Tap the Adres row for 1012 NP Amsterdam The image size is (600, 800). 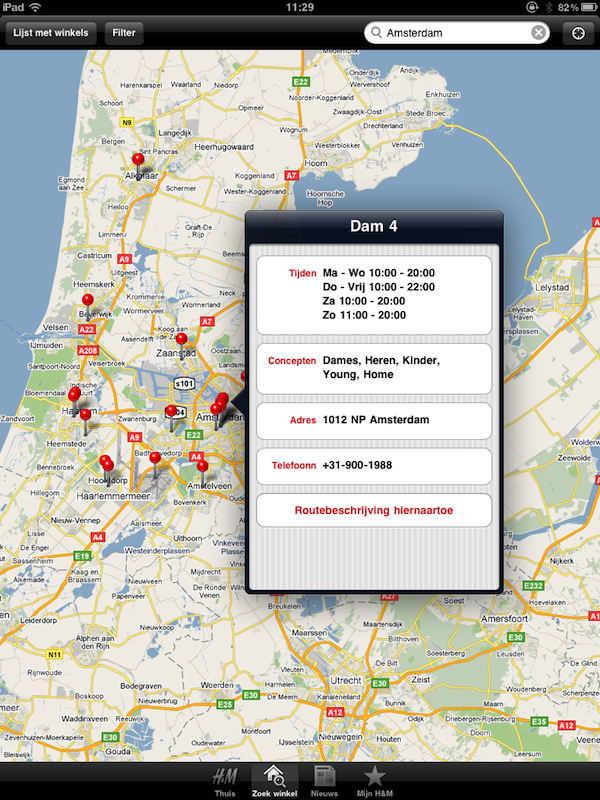(x=374, y=420)
